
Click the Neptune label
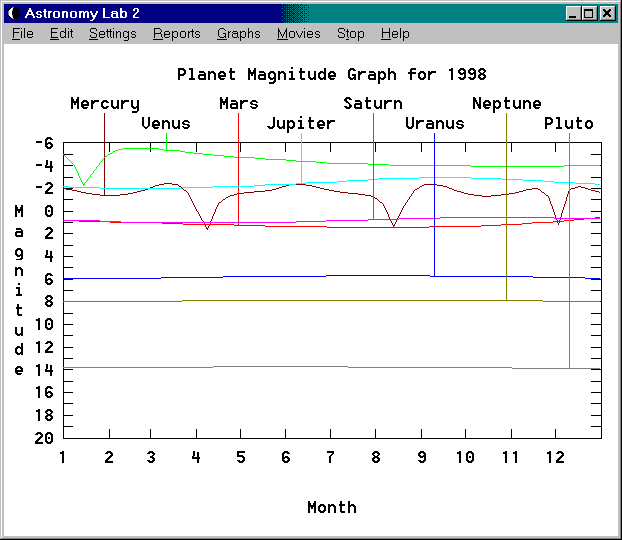click(507, 104)
